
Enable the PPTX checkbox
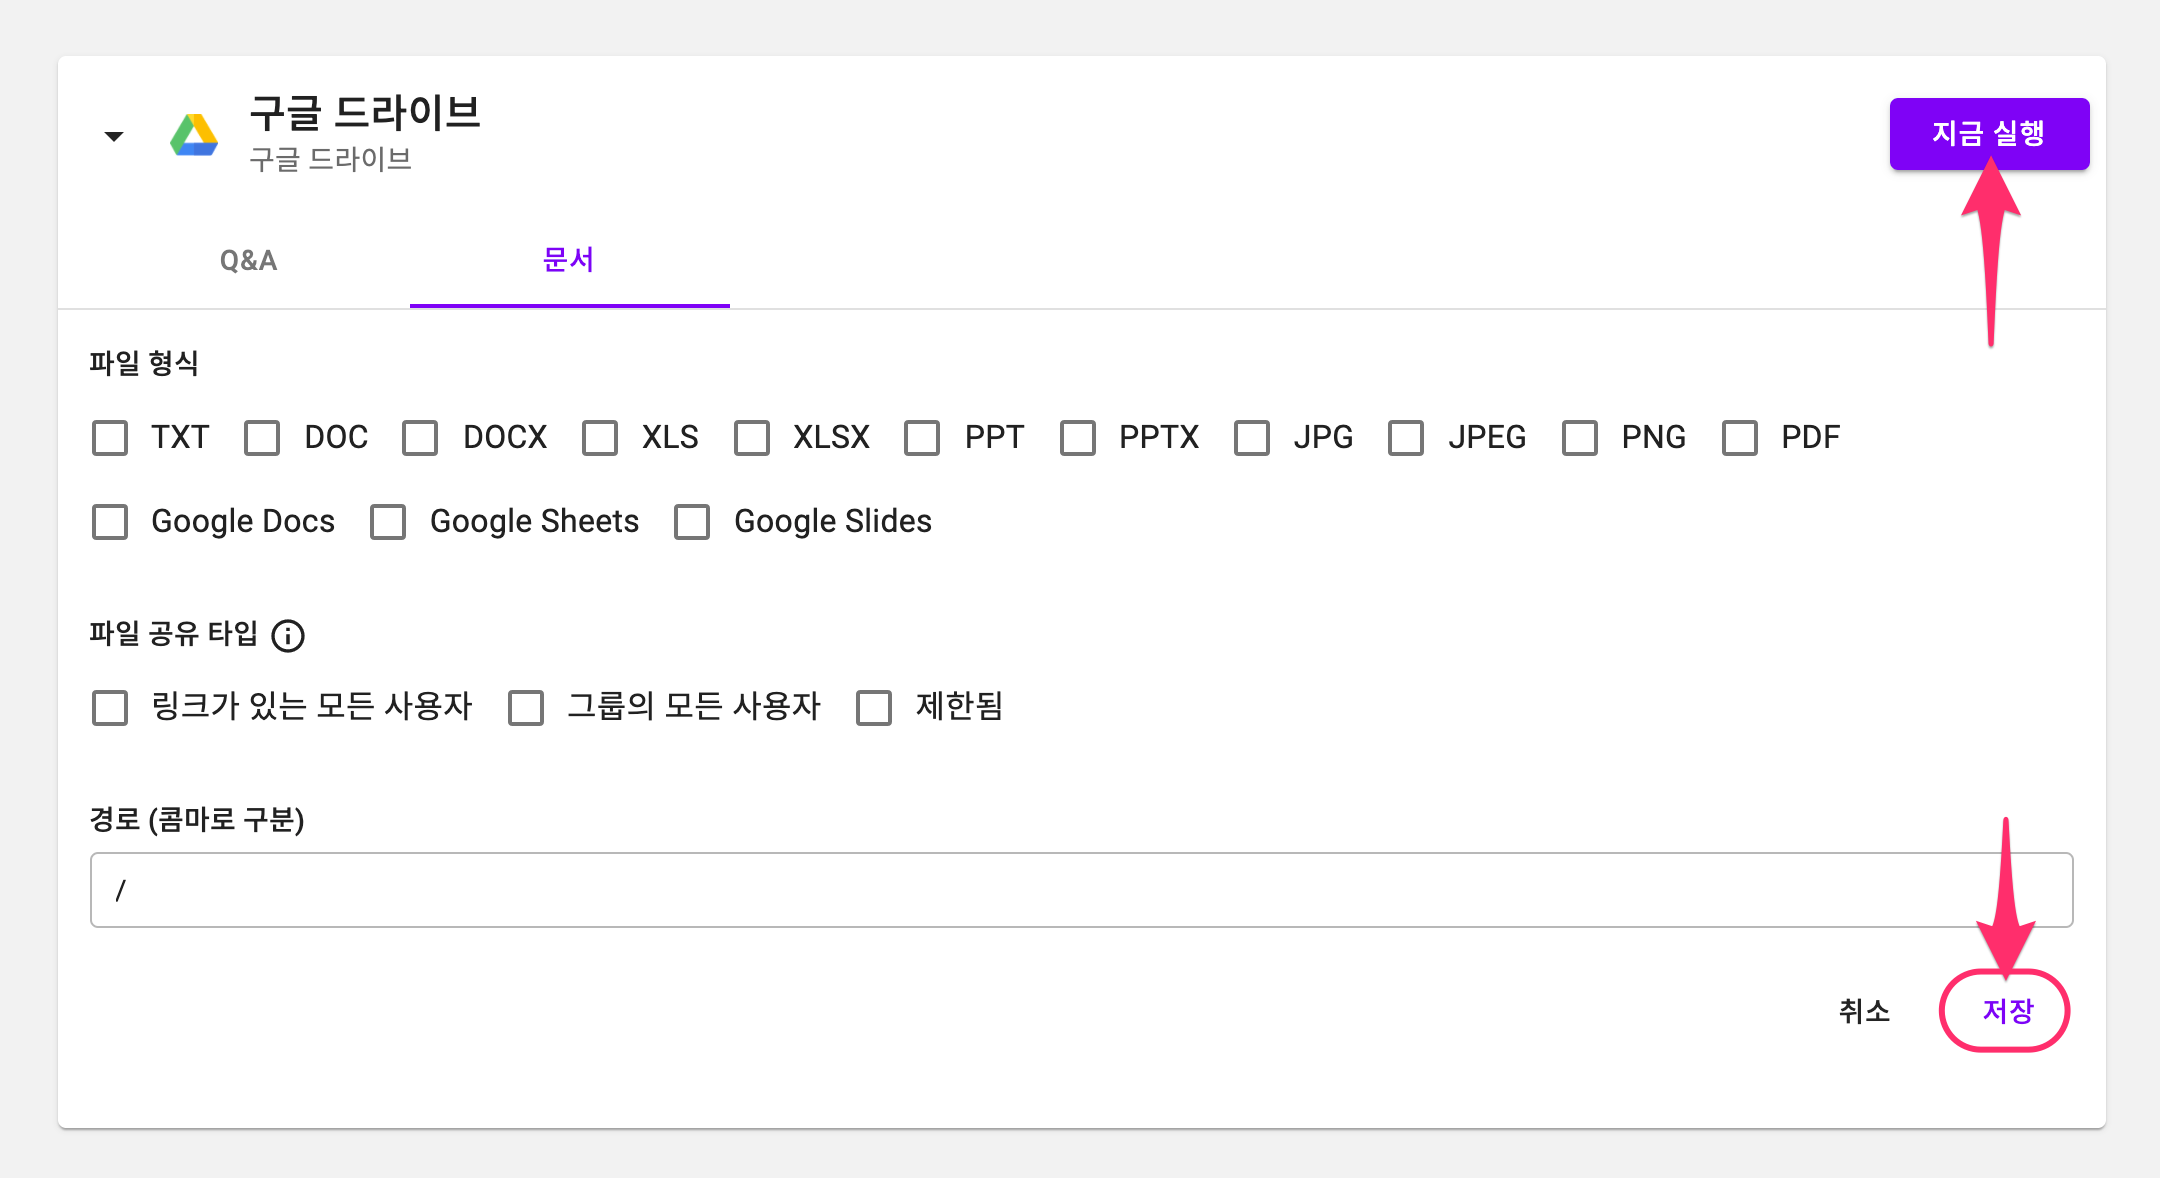pyautogui.click(x=1078, y=438)
